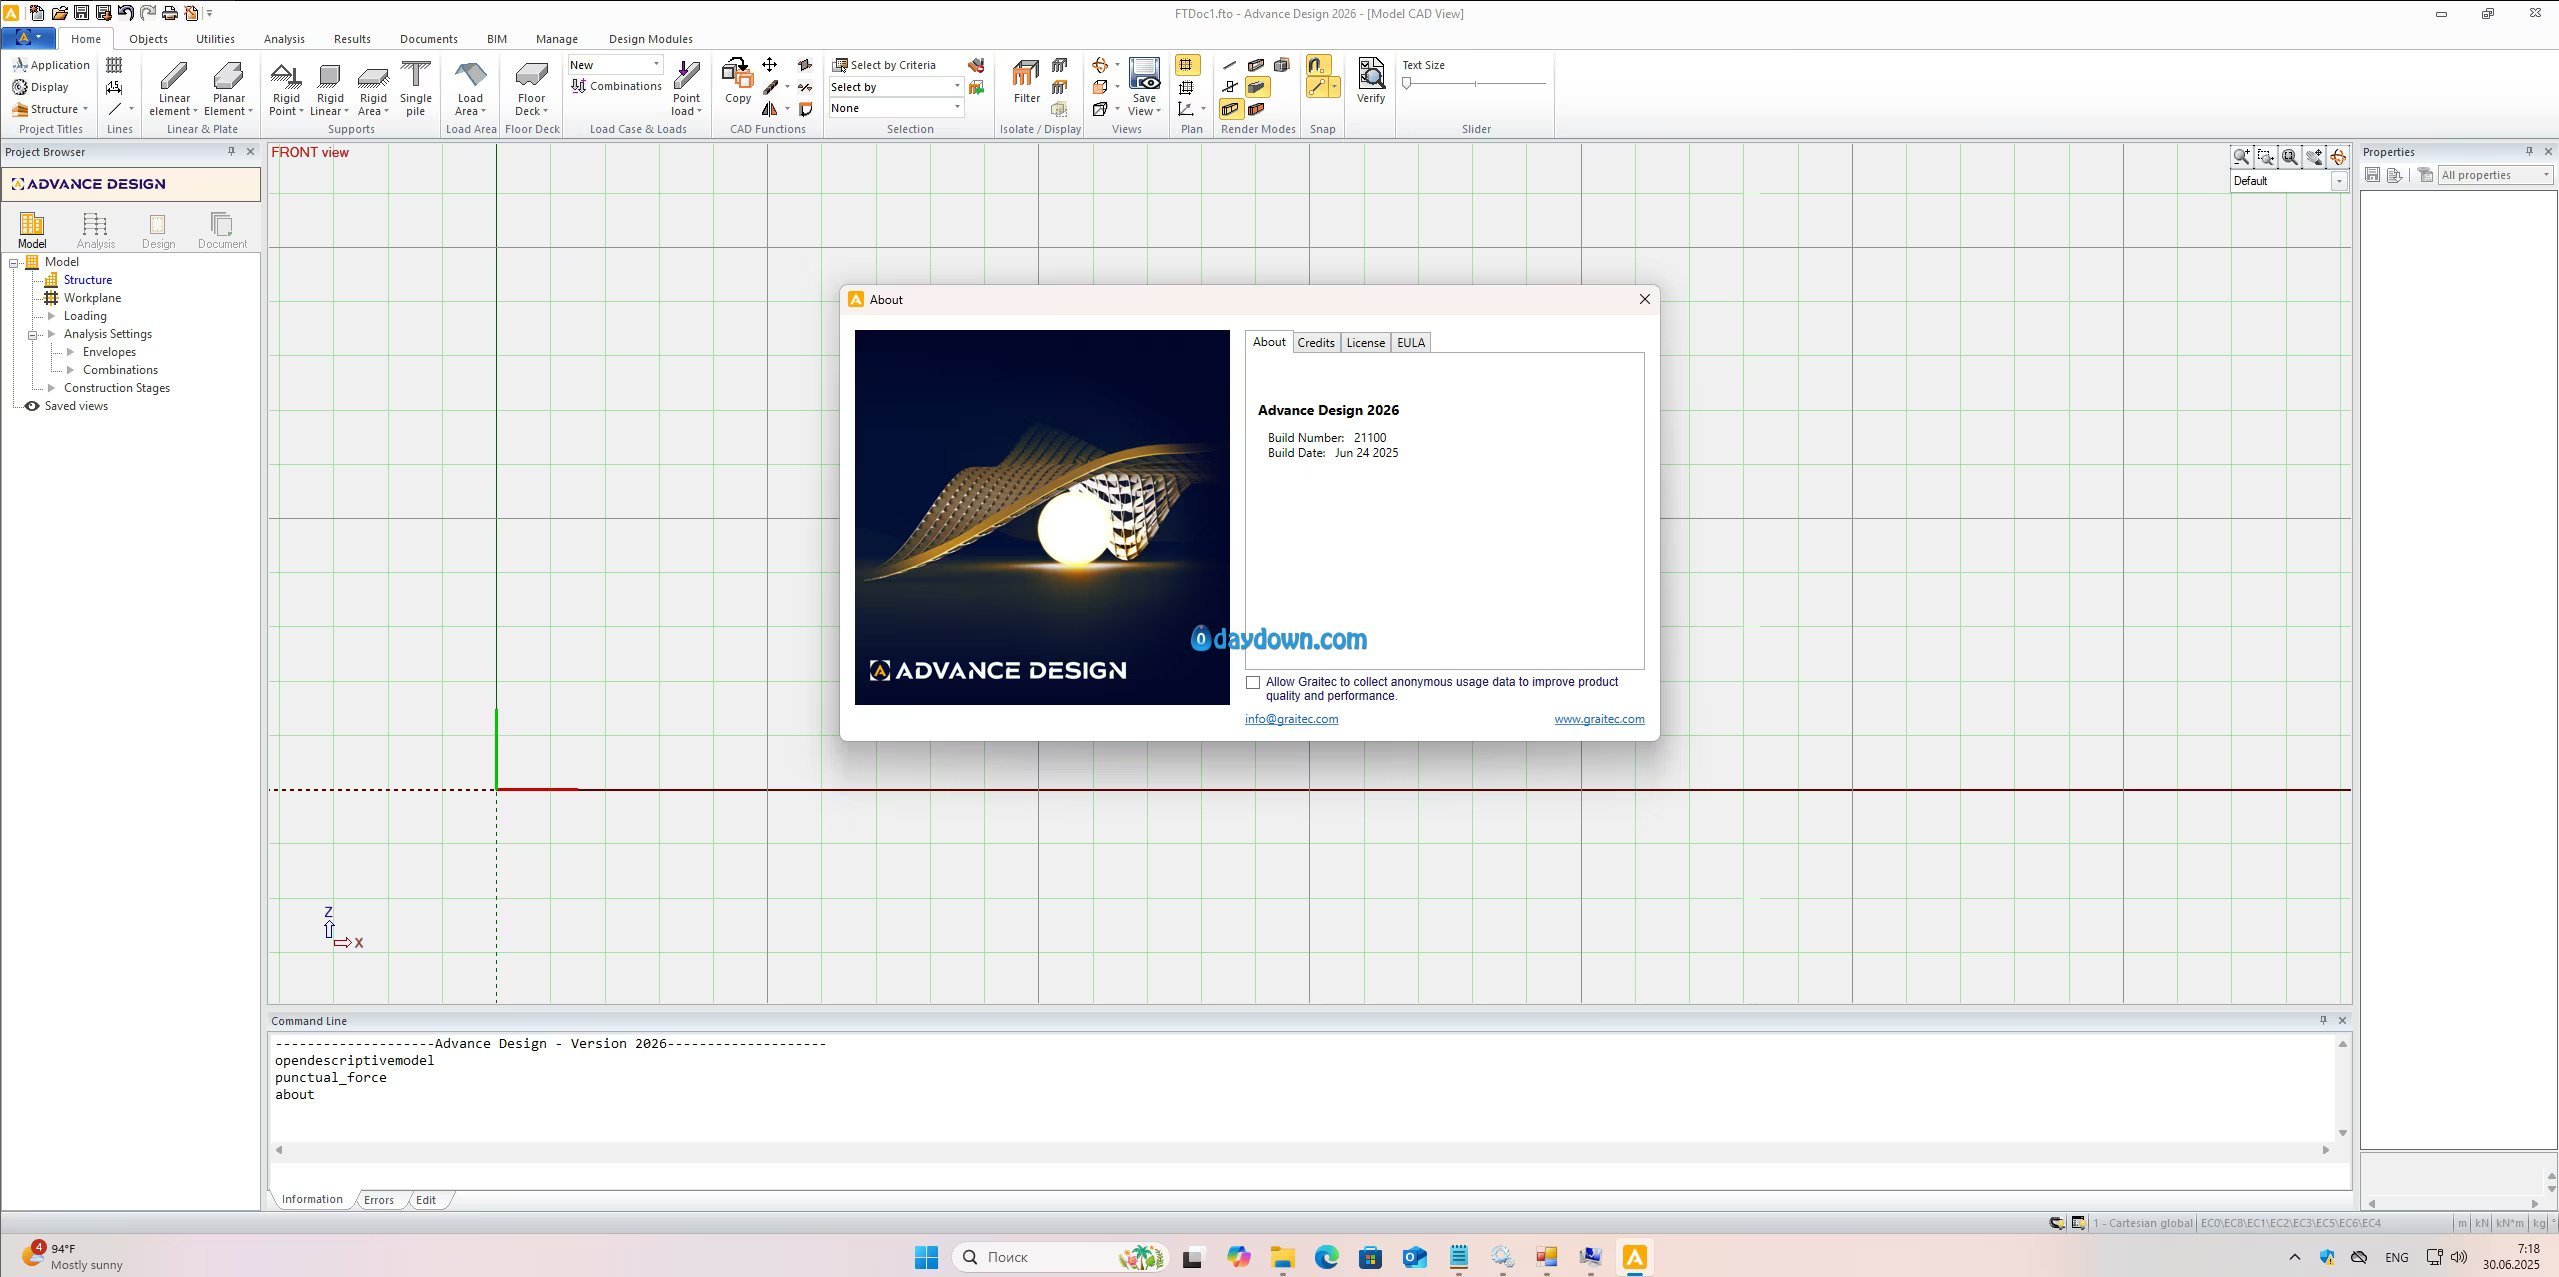Click the Text Size slider handle
The width and height of the screenshot is (2559, 1277).
pos(1407,84)
